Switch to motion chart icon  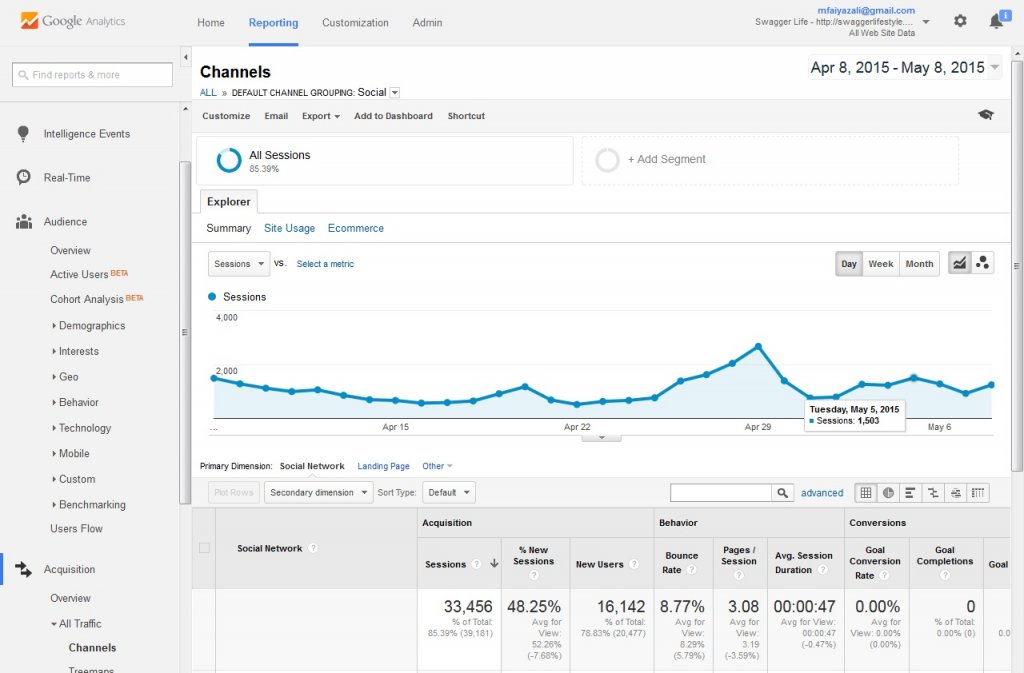[982, 264]
